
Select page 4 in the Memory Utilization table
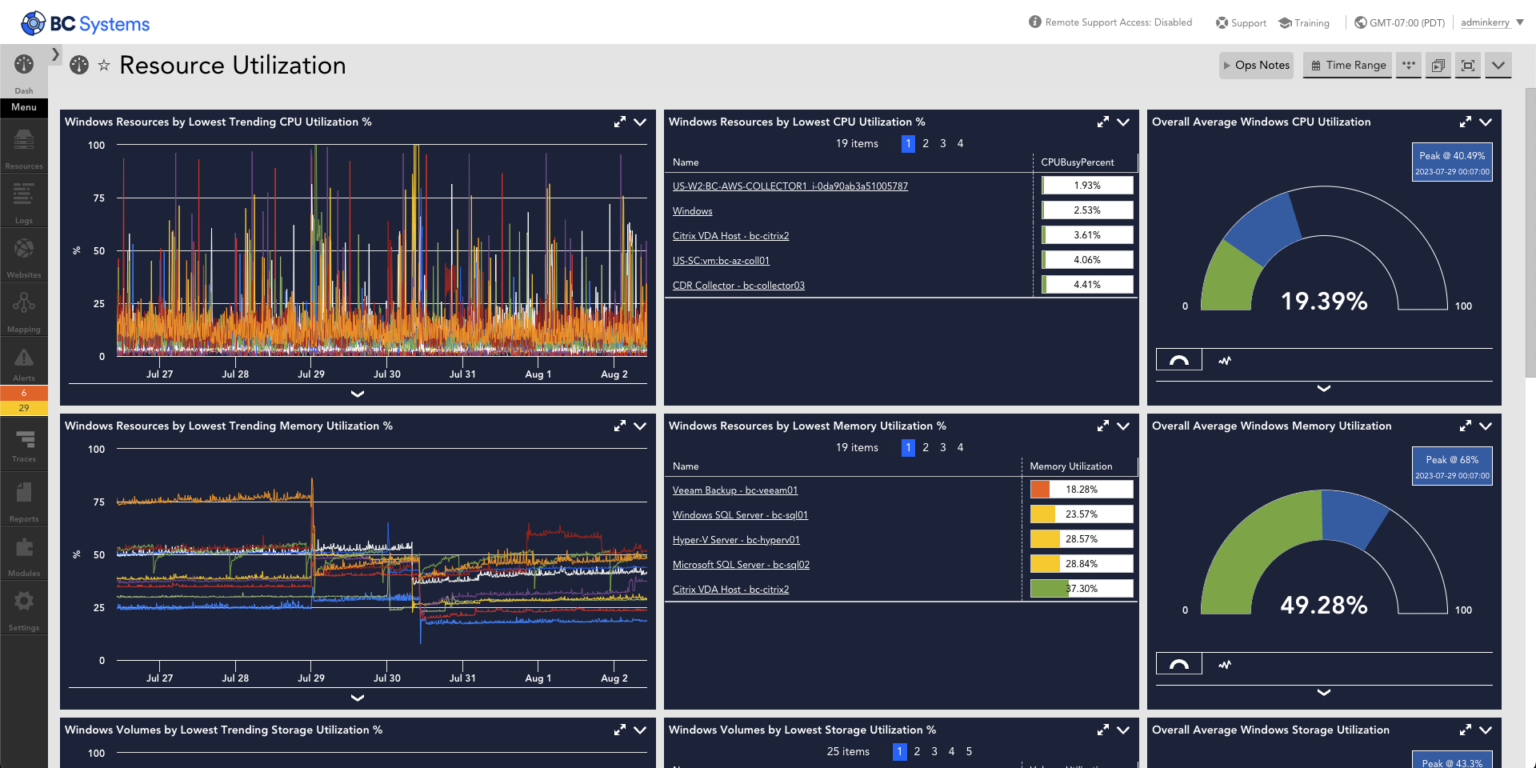click(960, 448)
